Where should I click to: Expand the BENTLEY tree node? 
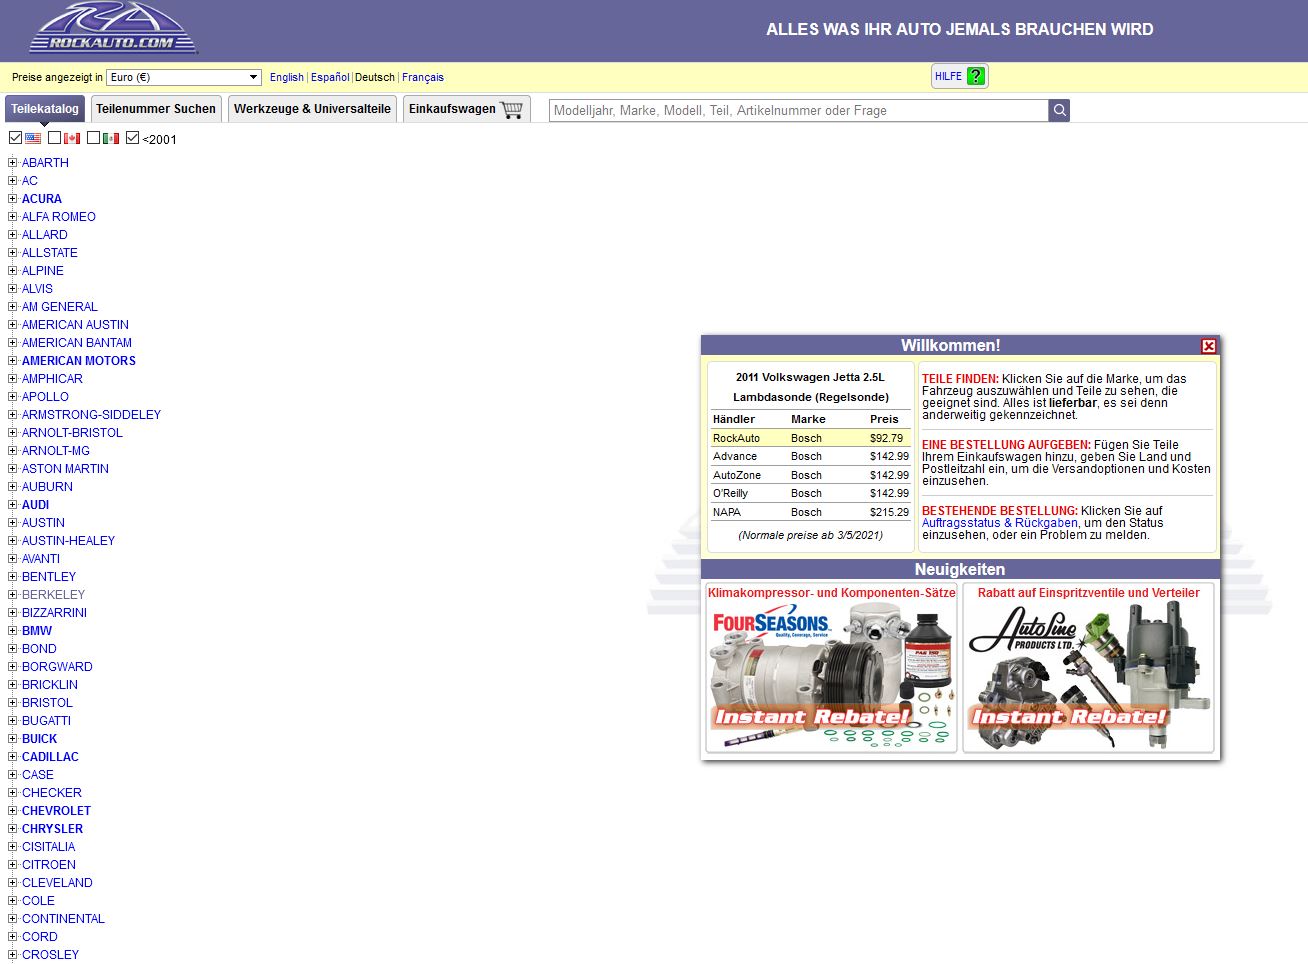point(13,576)
